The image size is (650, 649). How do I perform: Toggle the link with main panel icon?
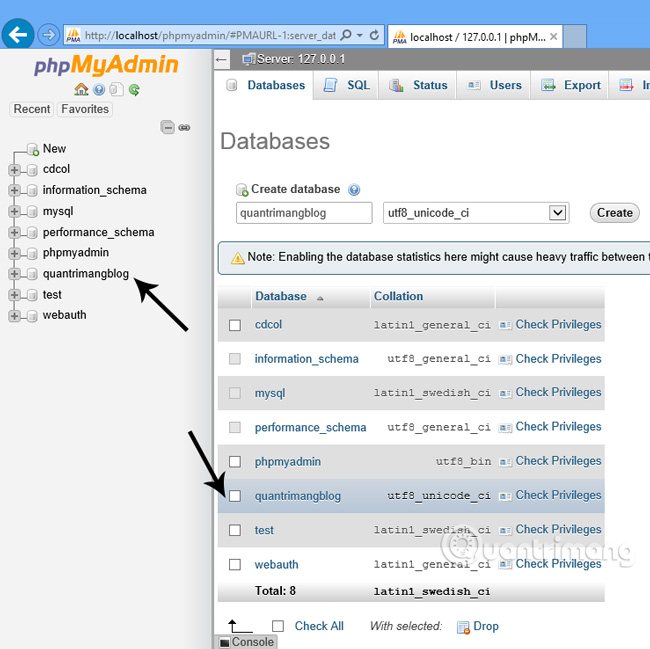(x=184, y=128)
